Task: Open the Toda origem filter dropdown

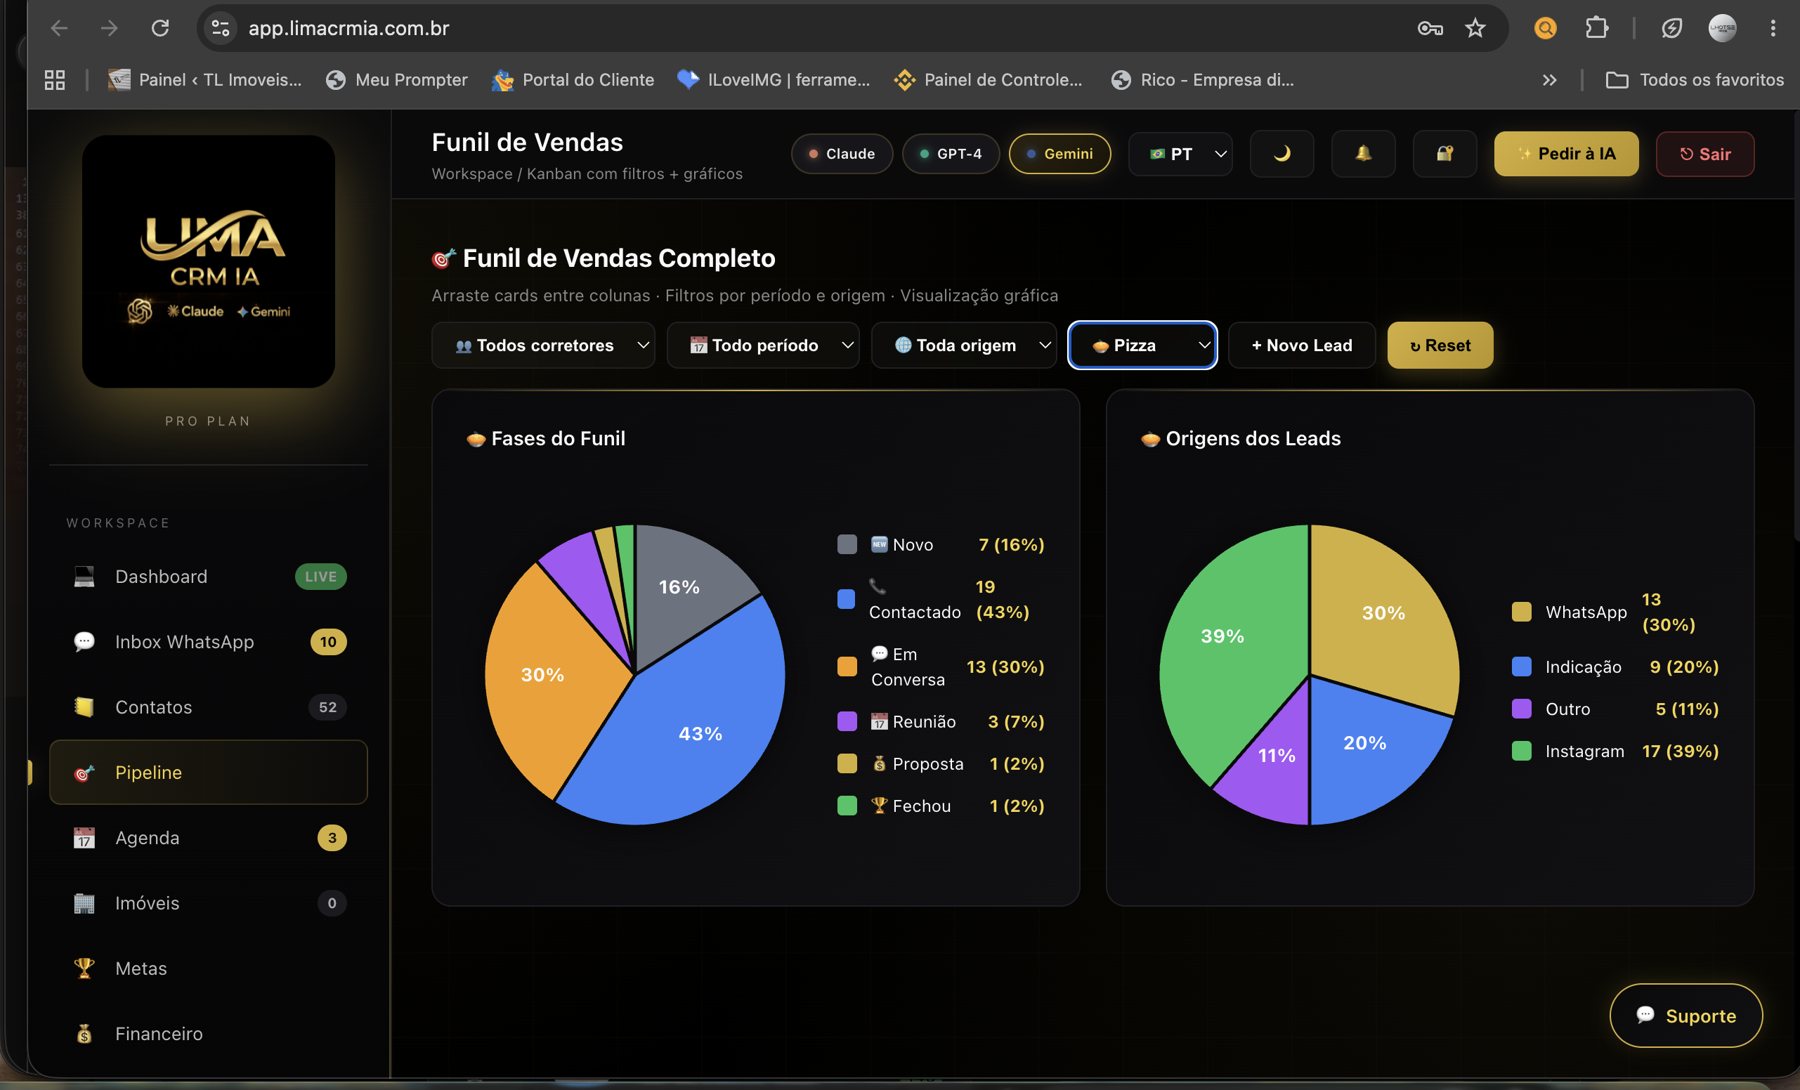Action: [x=964, y=345]
